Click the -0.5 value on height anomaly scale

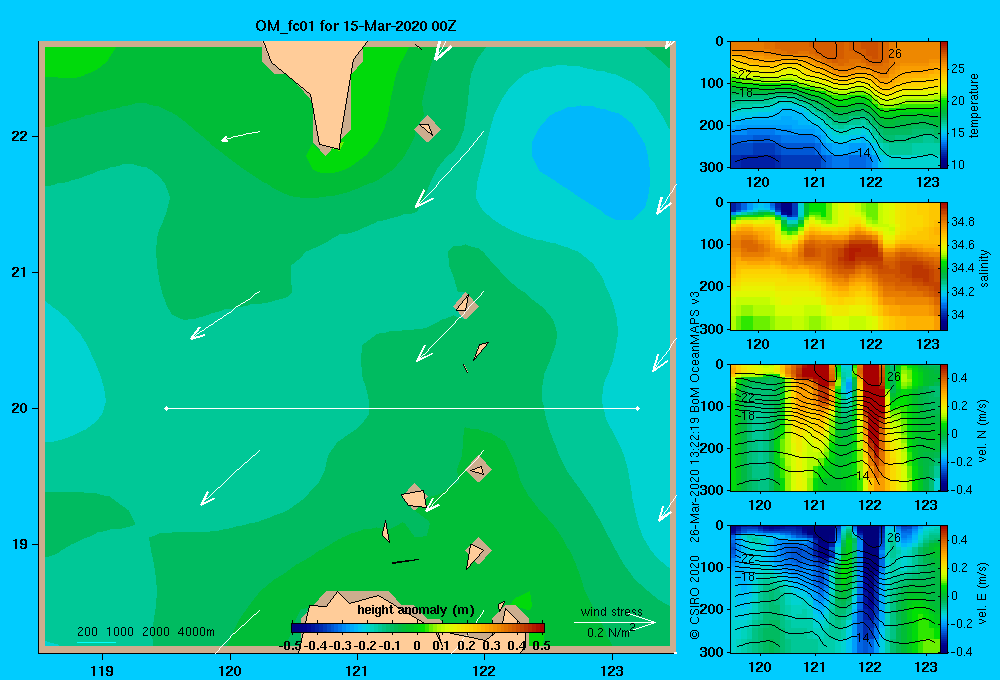291,646
